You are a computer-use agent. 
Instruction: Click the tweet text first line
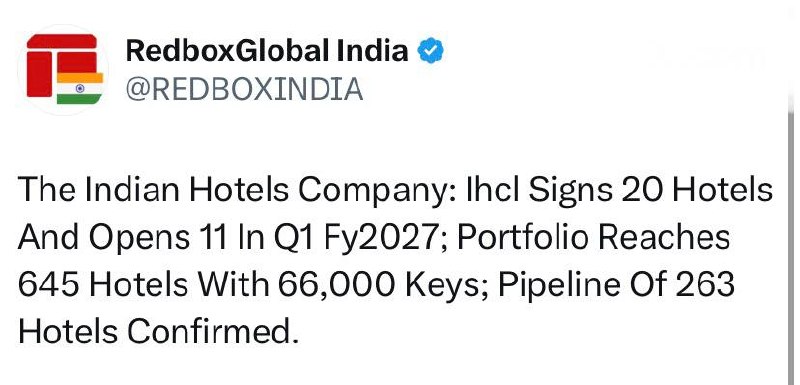(395, 190)
